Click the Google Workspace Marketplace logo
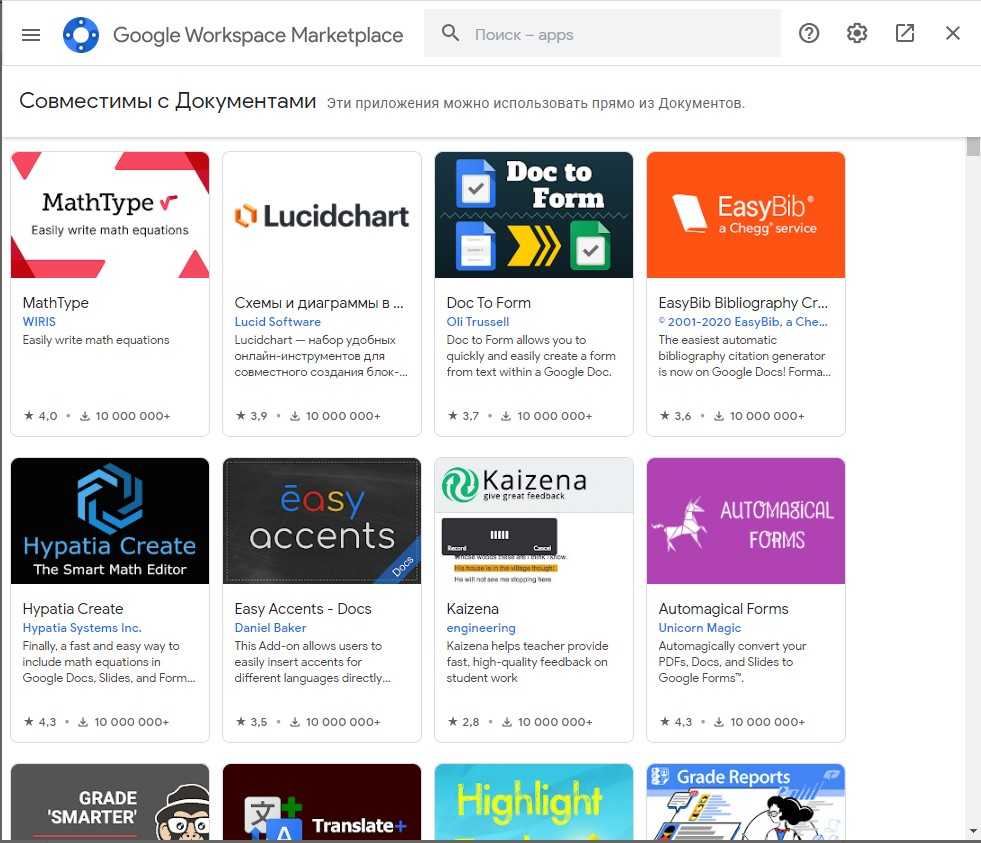Image resolution: width=981 pixels, height=843 pixels. pos(80,34)
